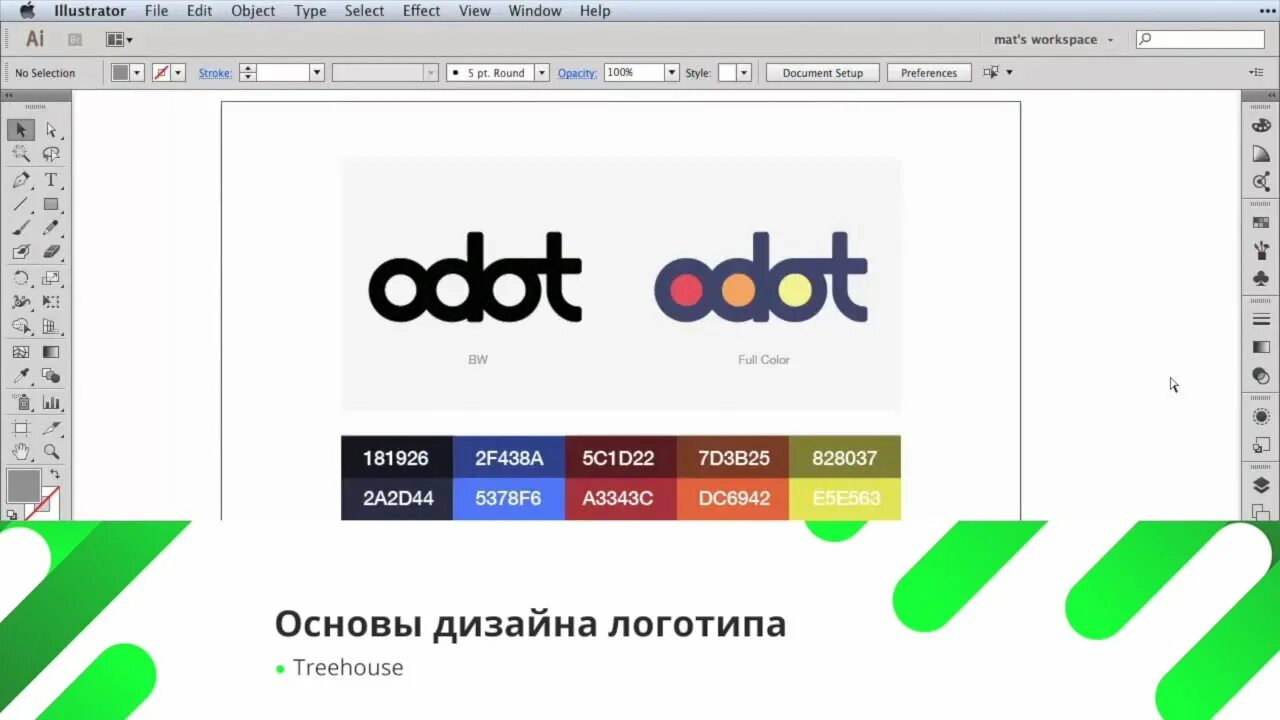Screen dimensions: 1280x720
Task: Select the Mesh tool
Action: (21, 352)
